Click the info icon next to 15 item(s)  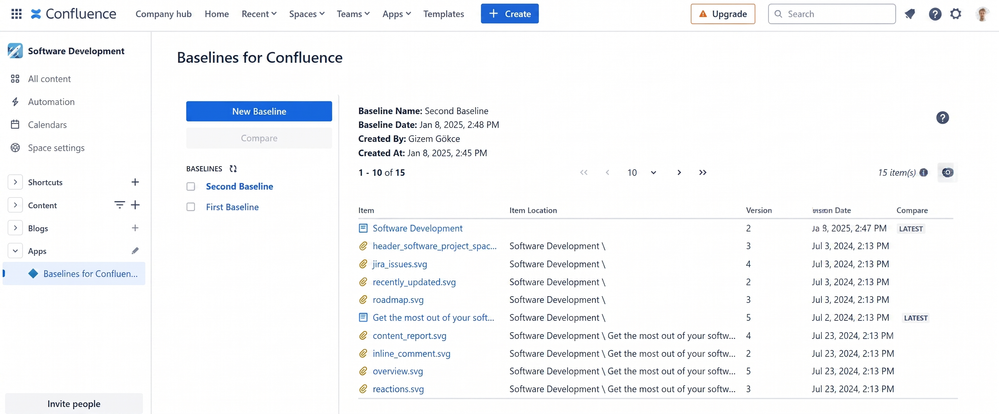[x=924, y=173]
